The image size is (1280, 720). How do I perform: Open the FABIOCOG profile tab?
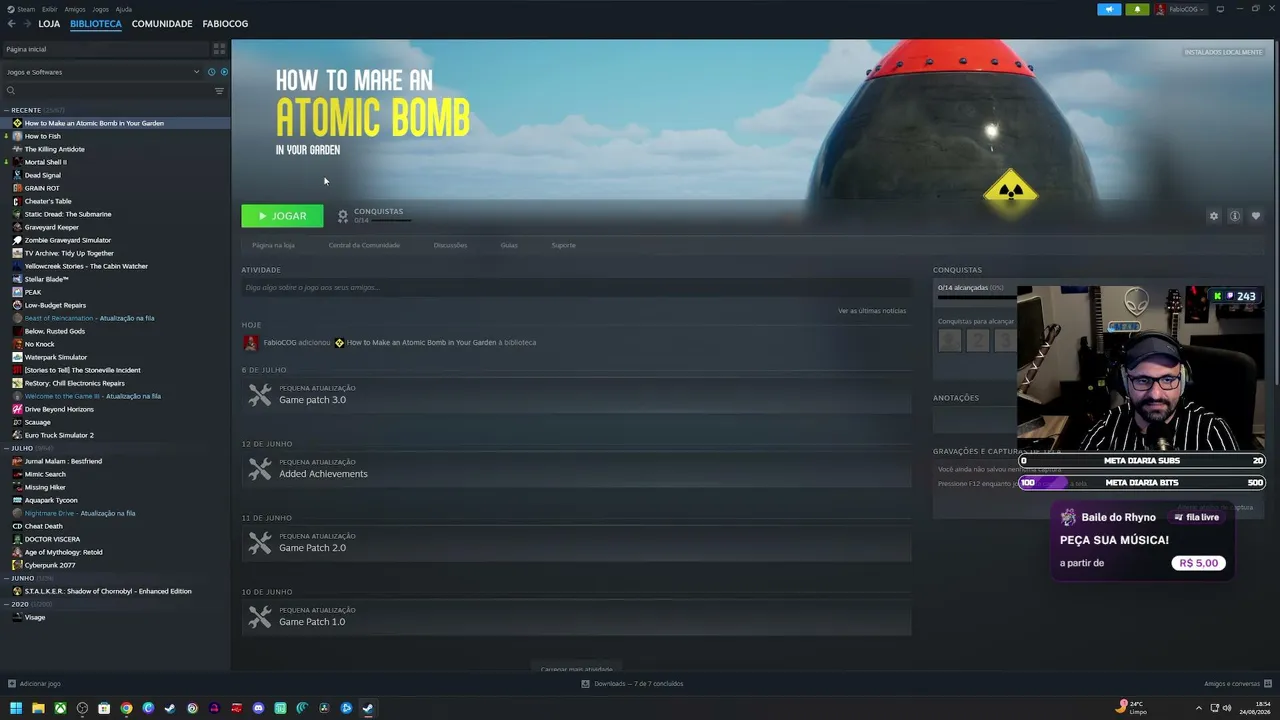tap(225, 23)
